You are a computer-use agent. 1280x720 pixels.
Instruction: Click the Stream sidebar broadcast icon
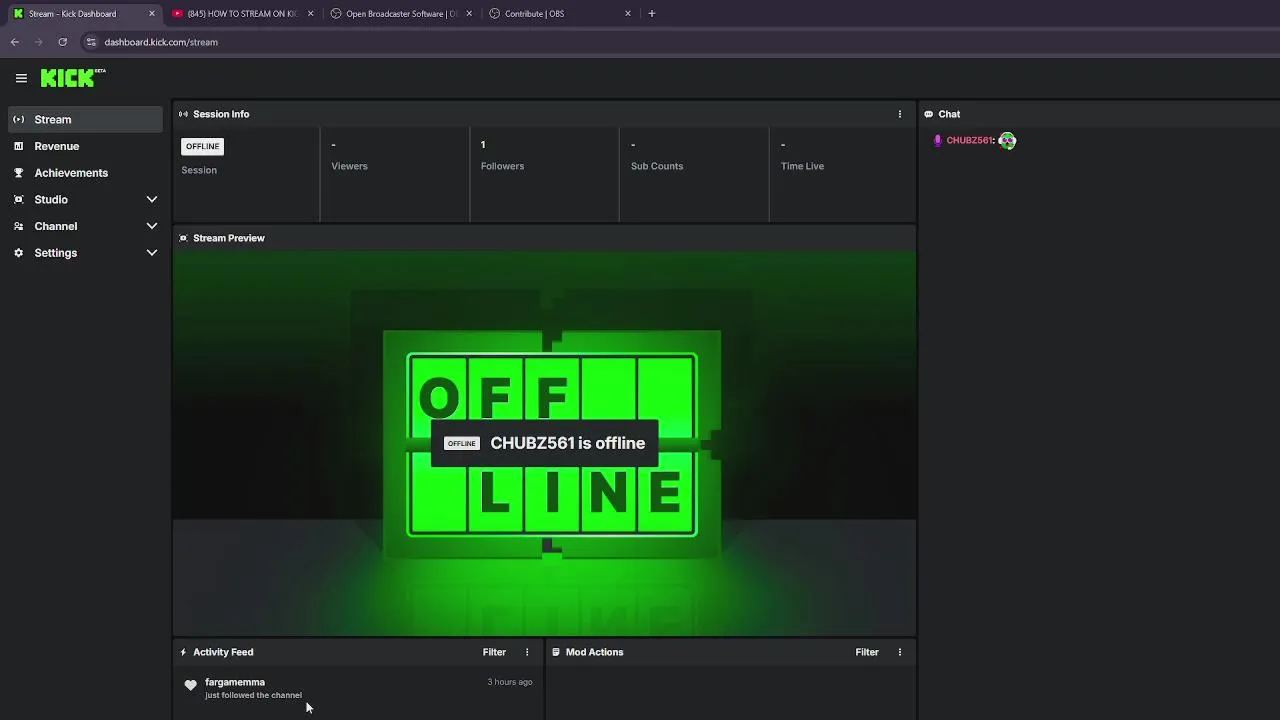coord(18,119)
